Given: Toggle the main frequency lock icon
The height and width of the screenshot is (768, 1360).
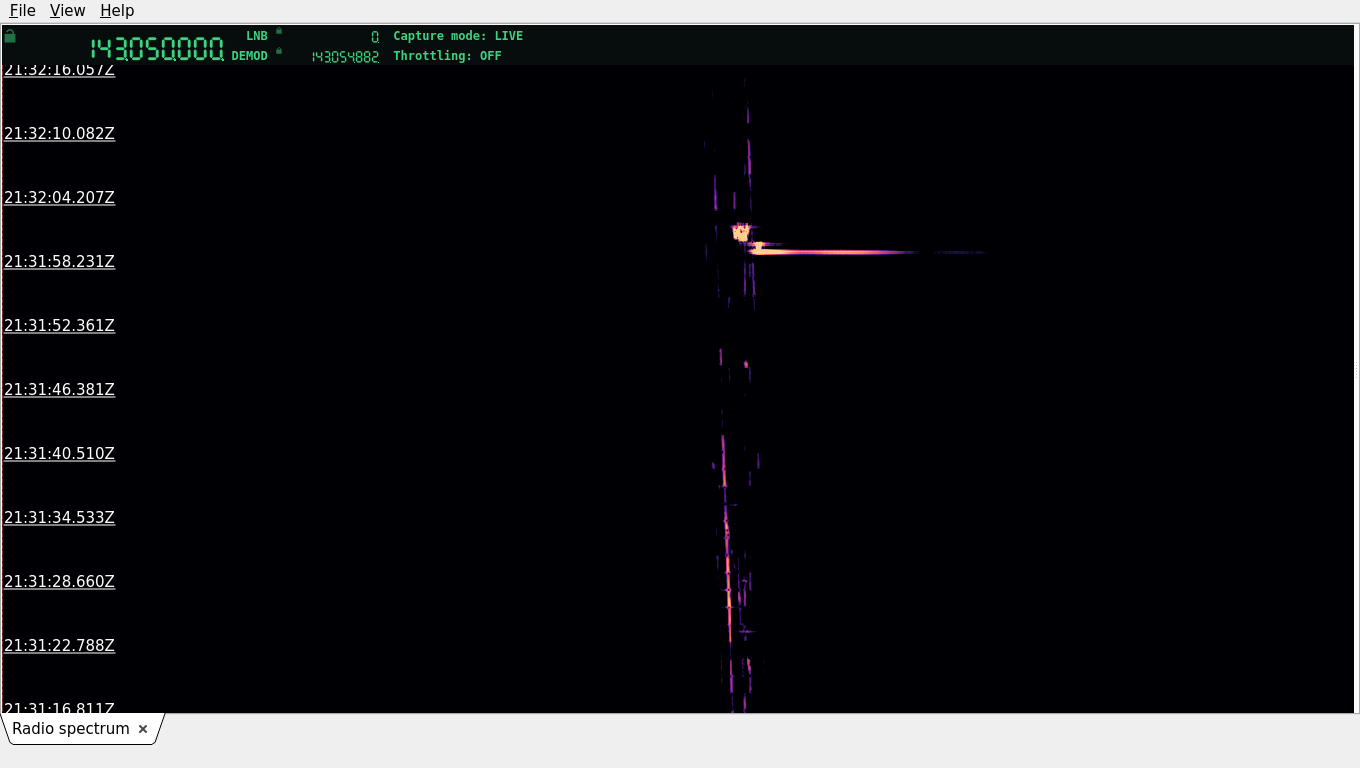Looking at the screenshot, I should (x=10, y=36).
